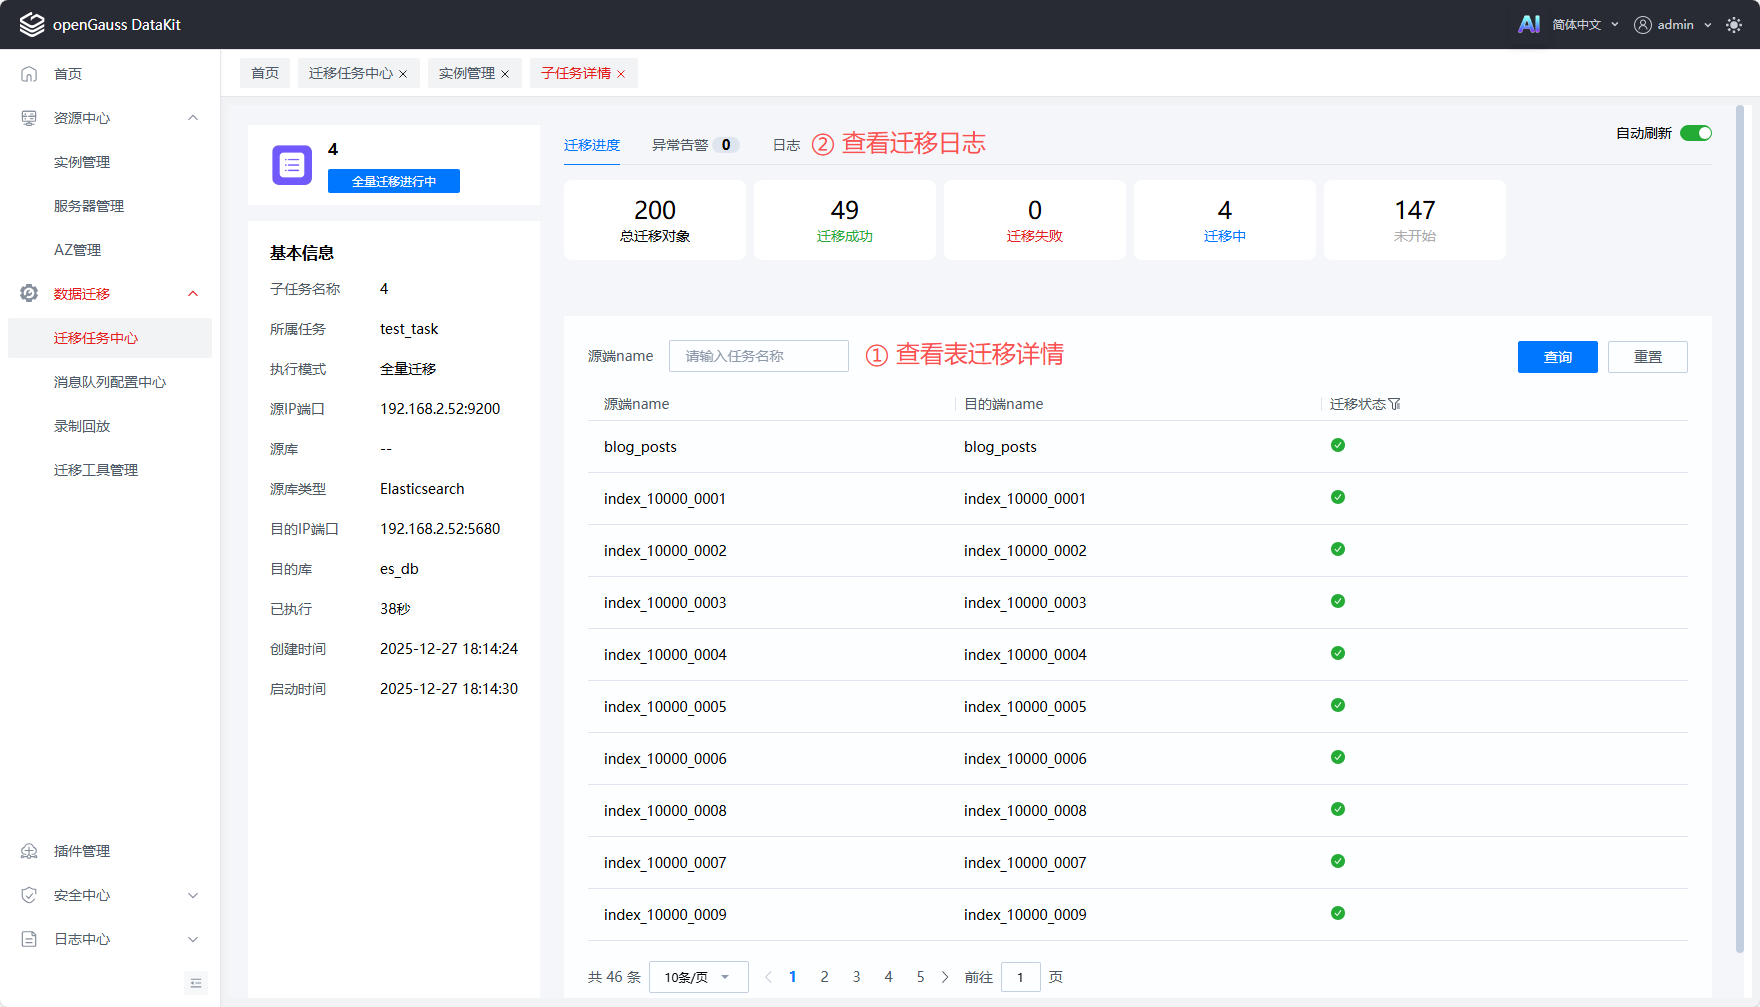
Task: Click the 安全中心 shield icon
Action: [29, 895]
